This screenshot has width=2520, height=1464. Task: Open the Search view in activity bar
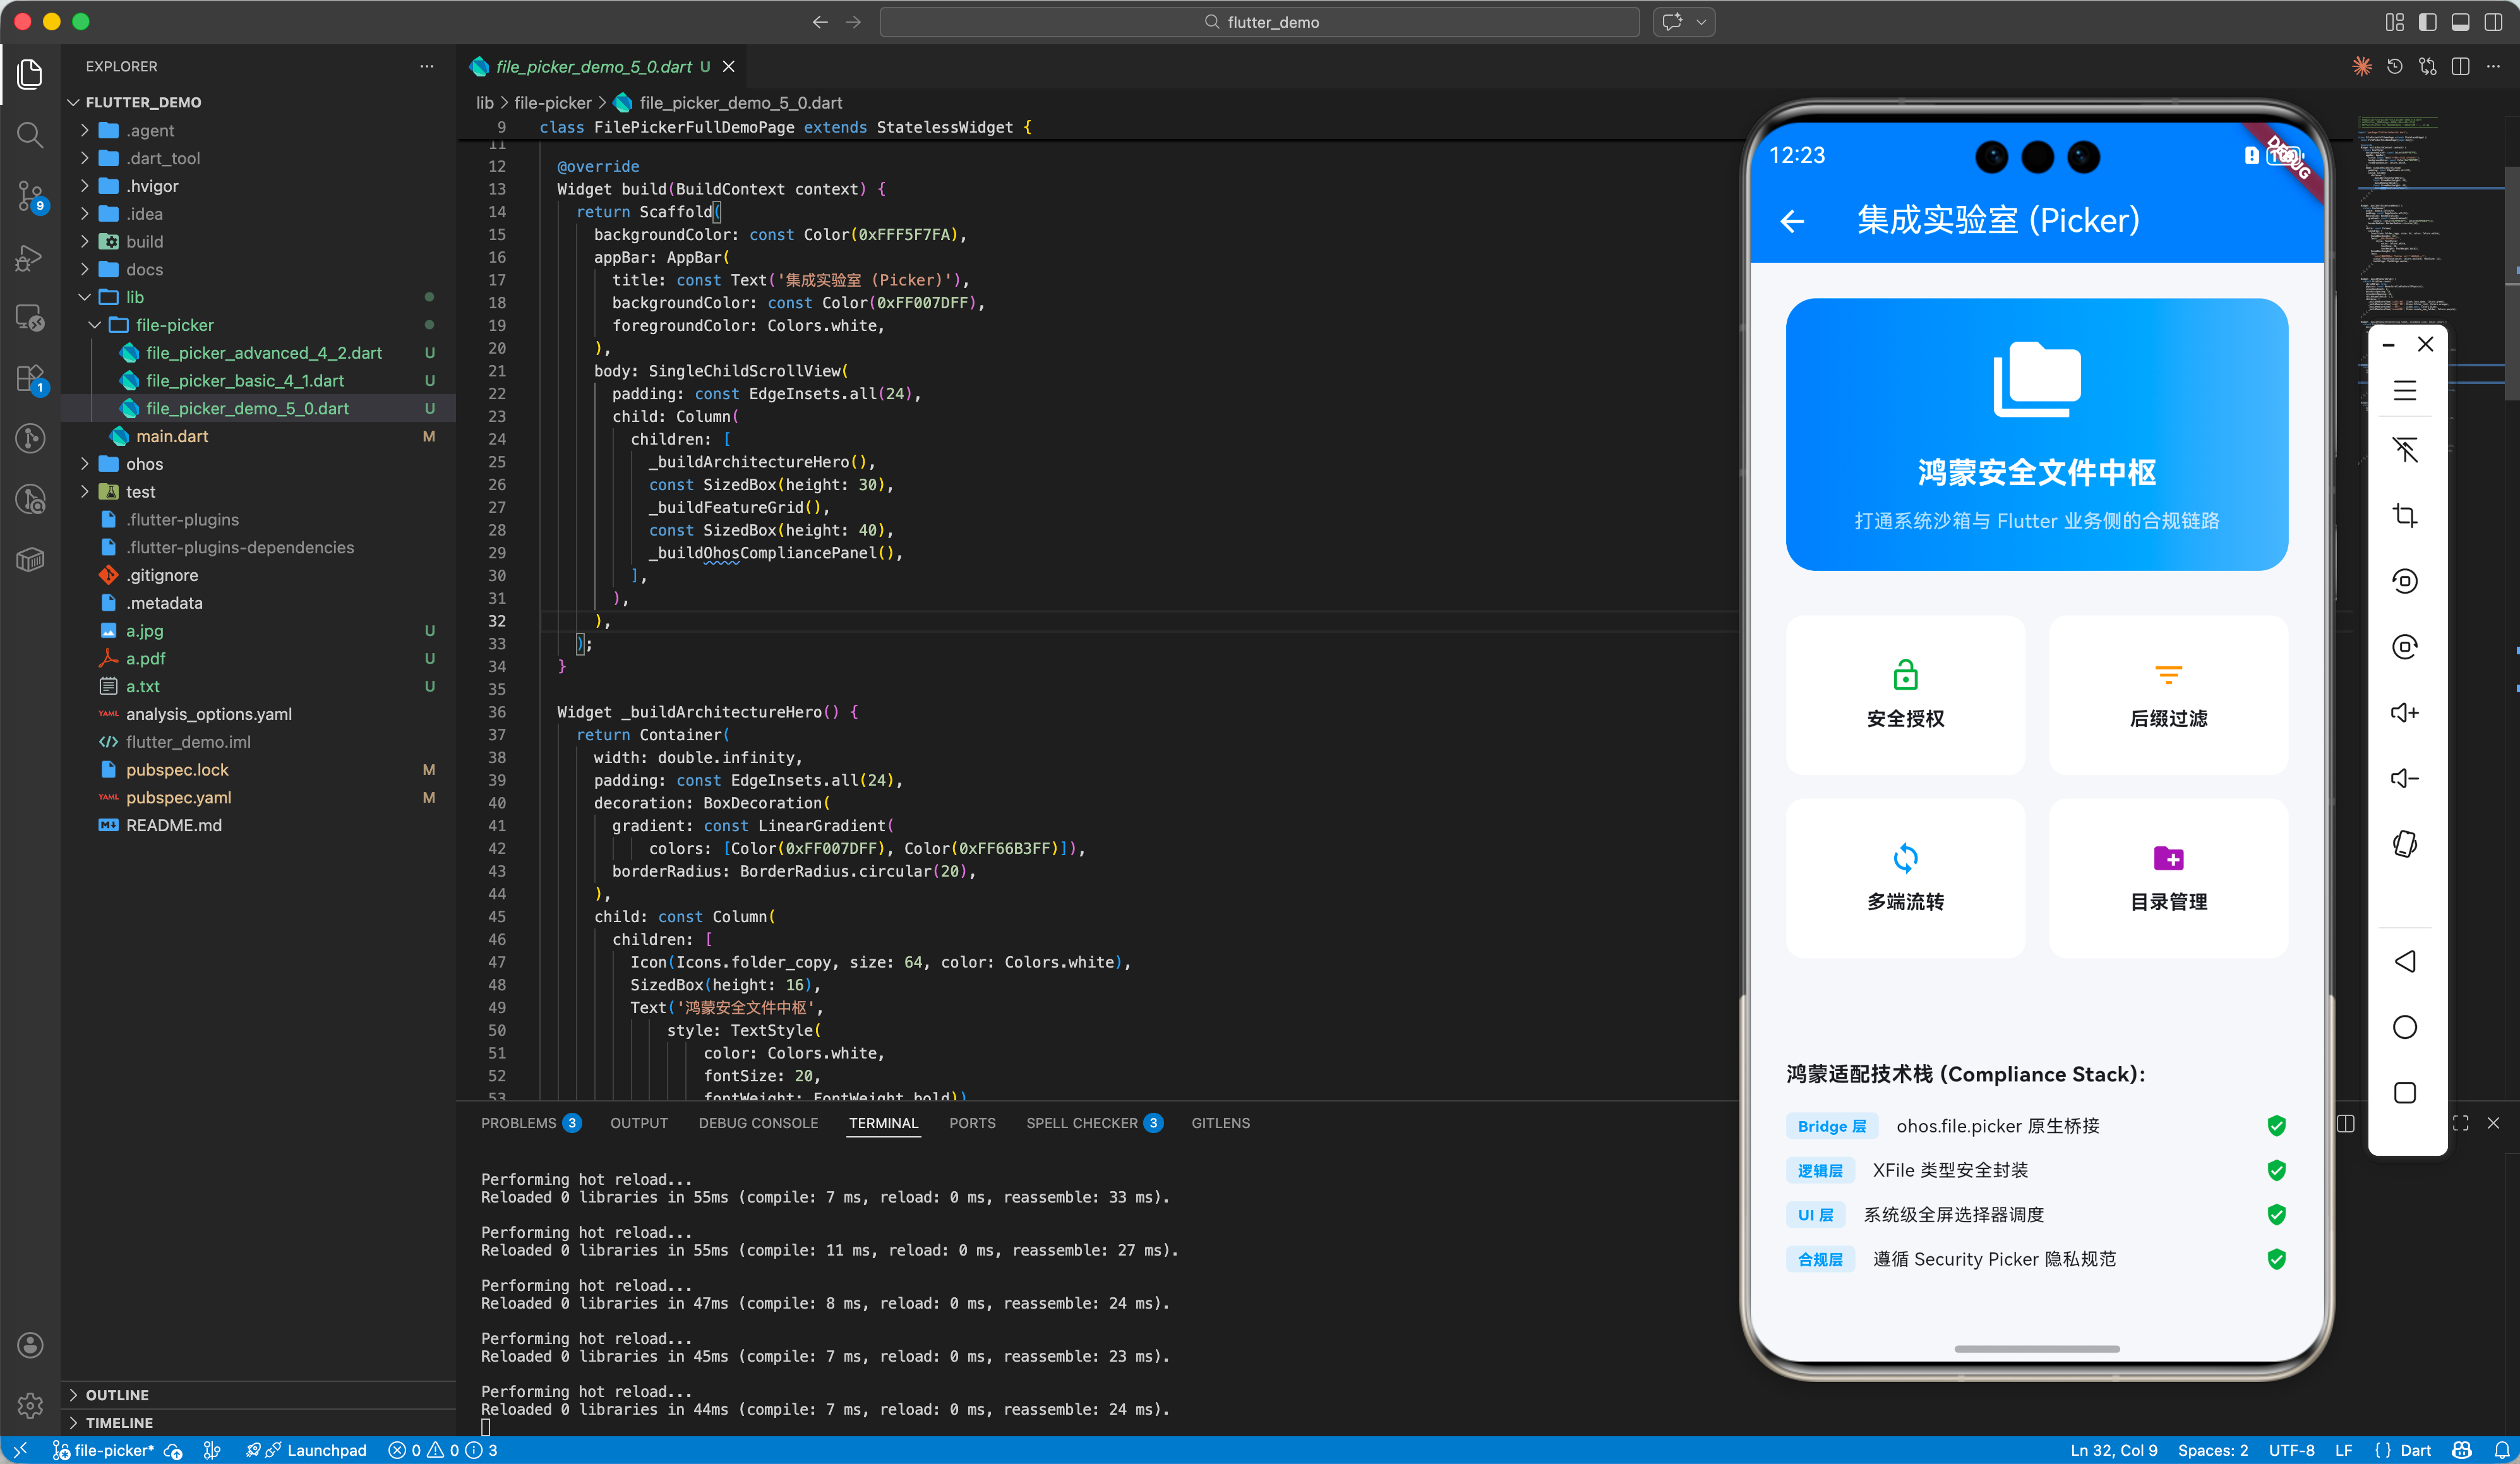point(30,134)
